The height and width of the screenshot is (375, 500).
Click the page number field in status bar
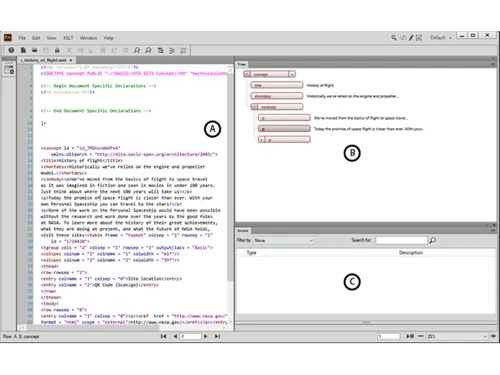190,336
